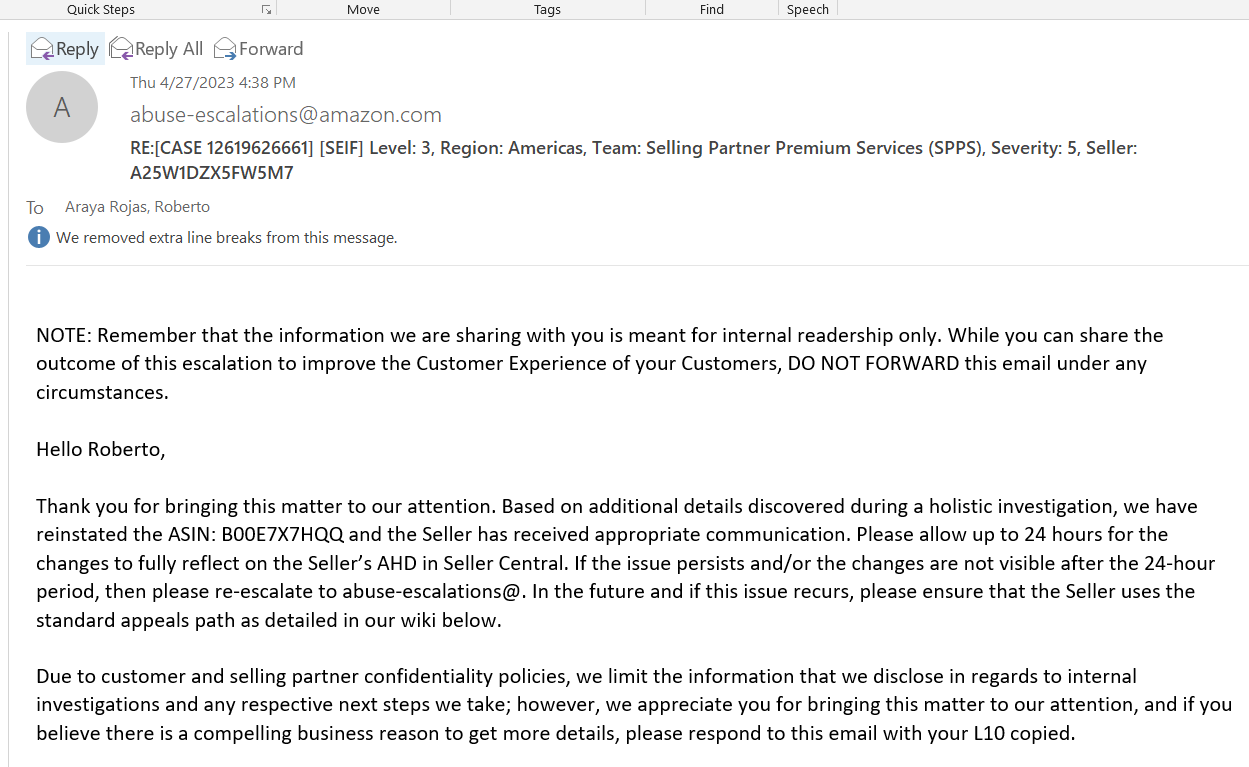Click the Move ribbon group label

363,10
